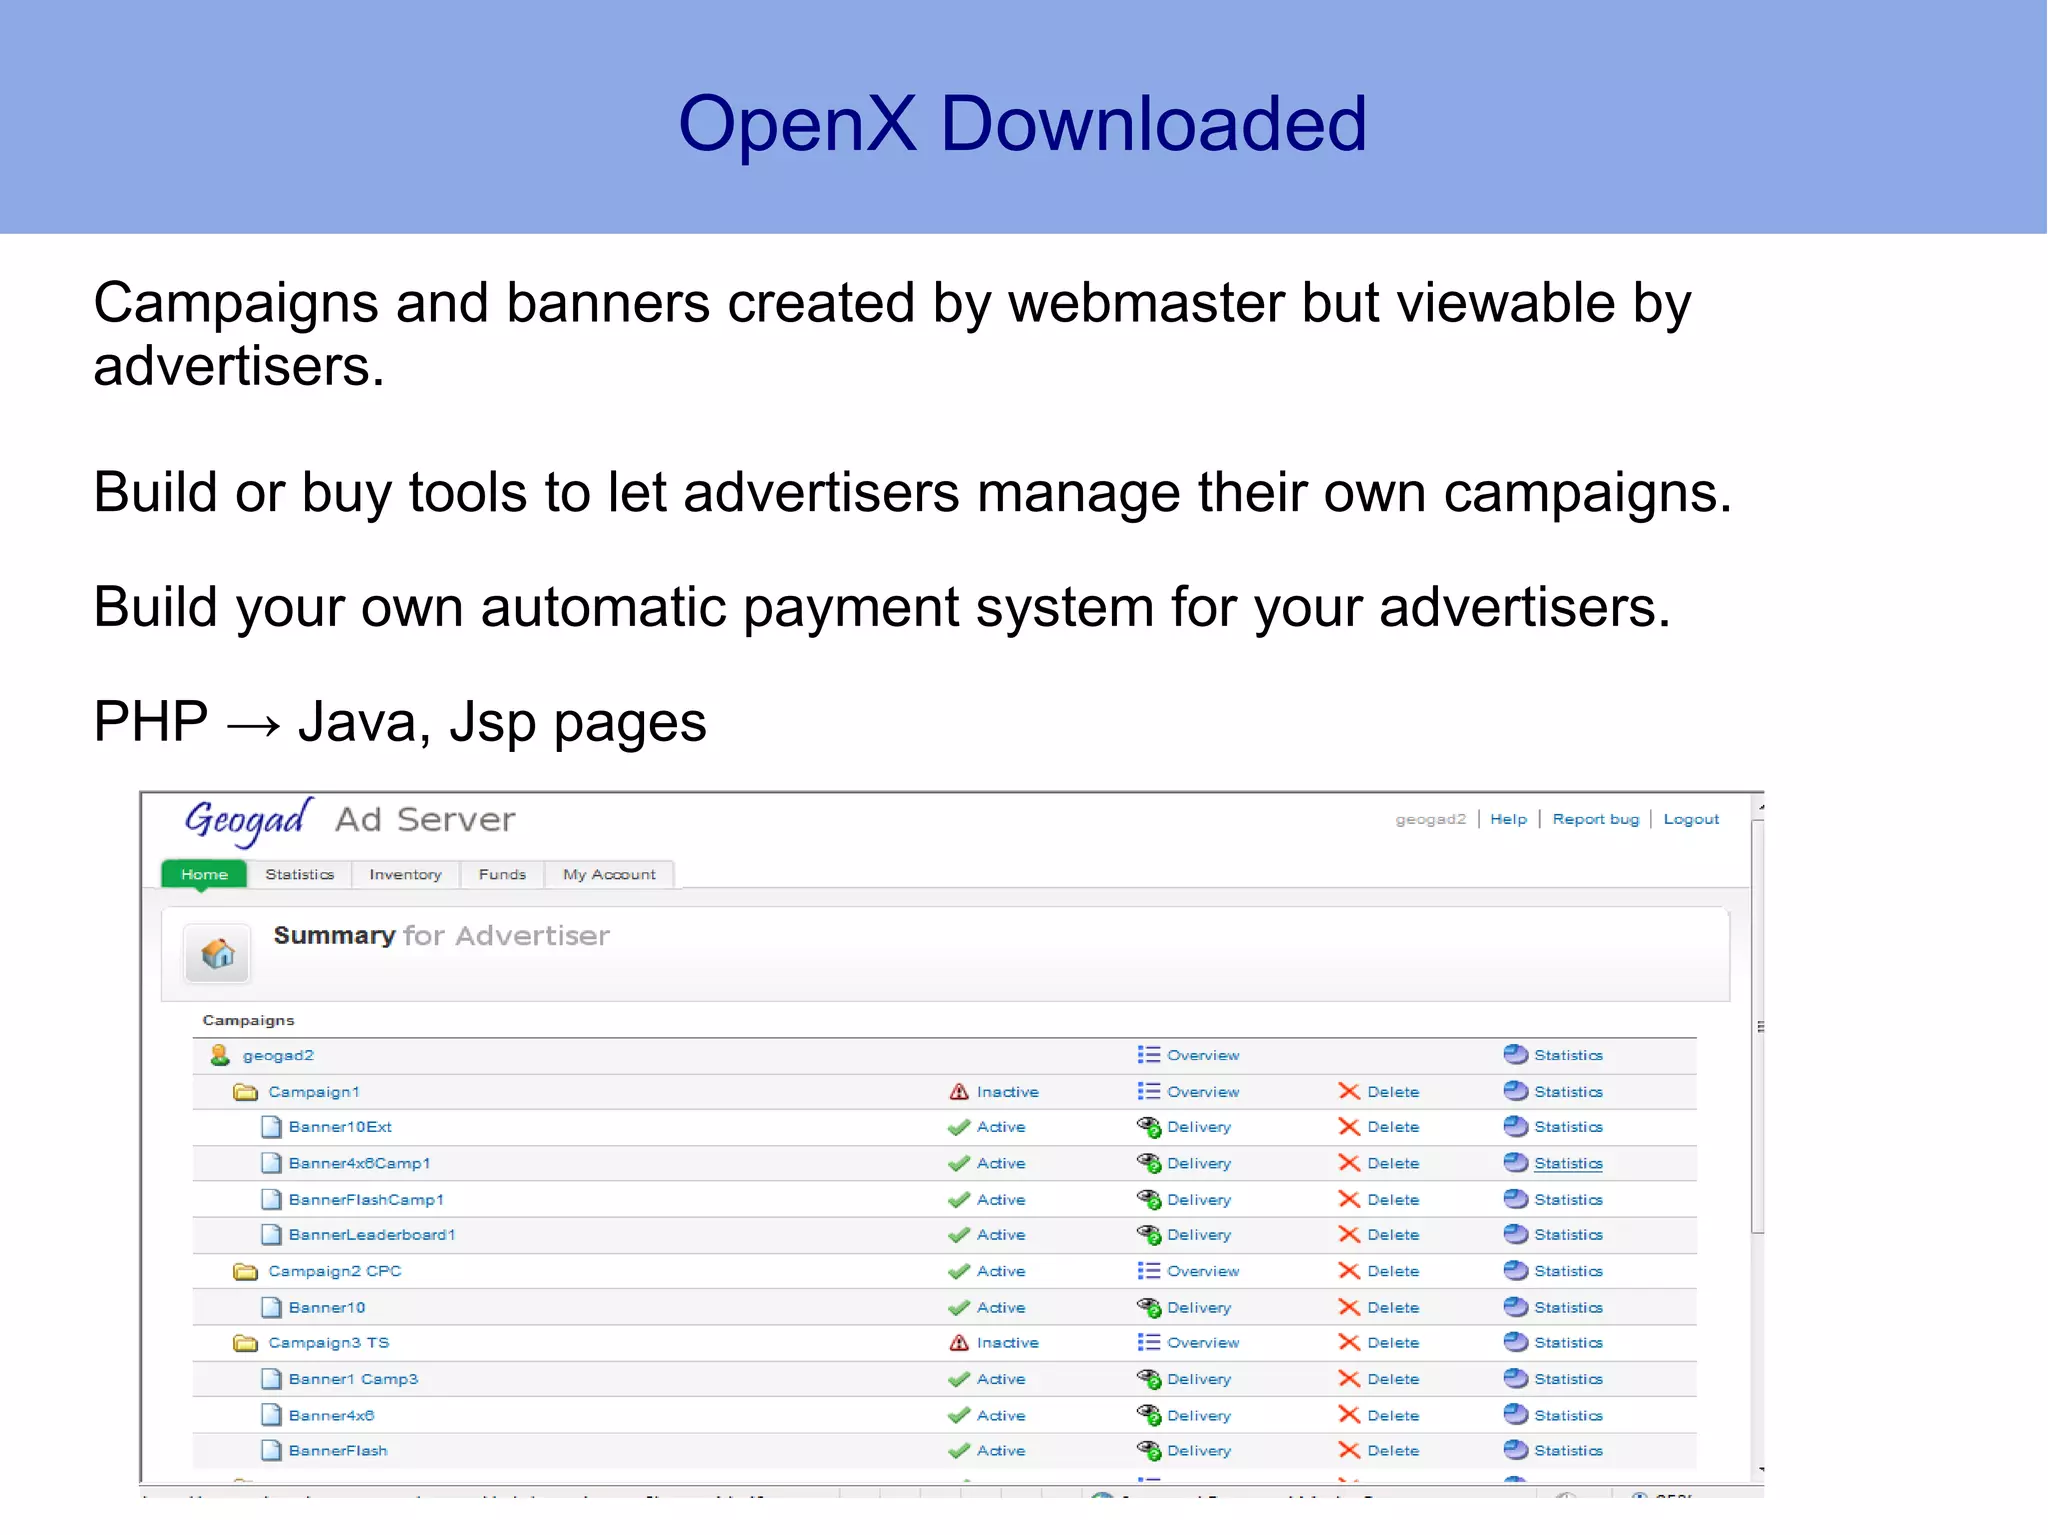Open the Banner10 banner

327,1307
